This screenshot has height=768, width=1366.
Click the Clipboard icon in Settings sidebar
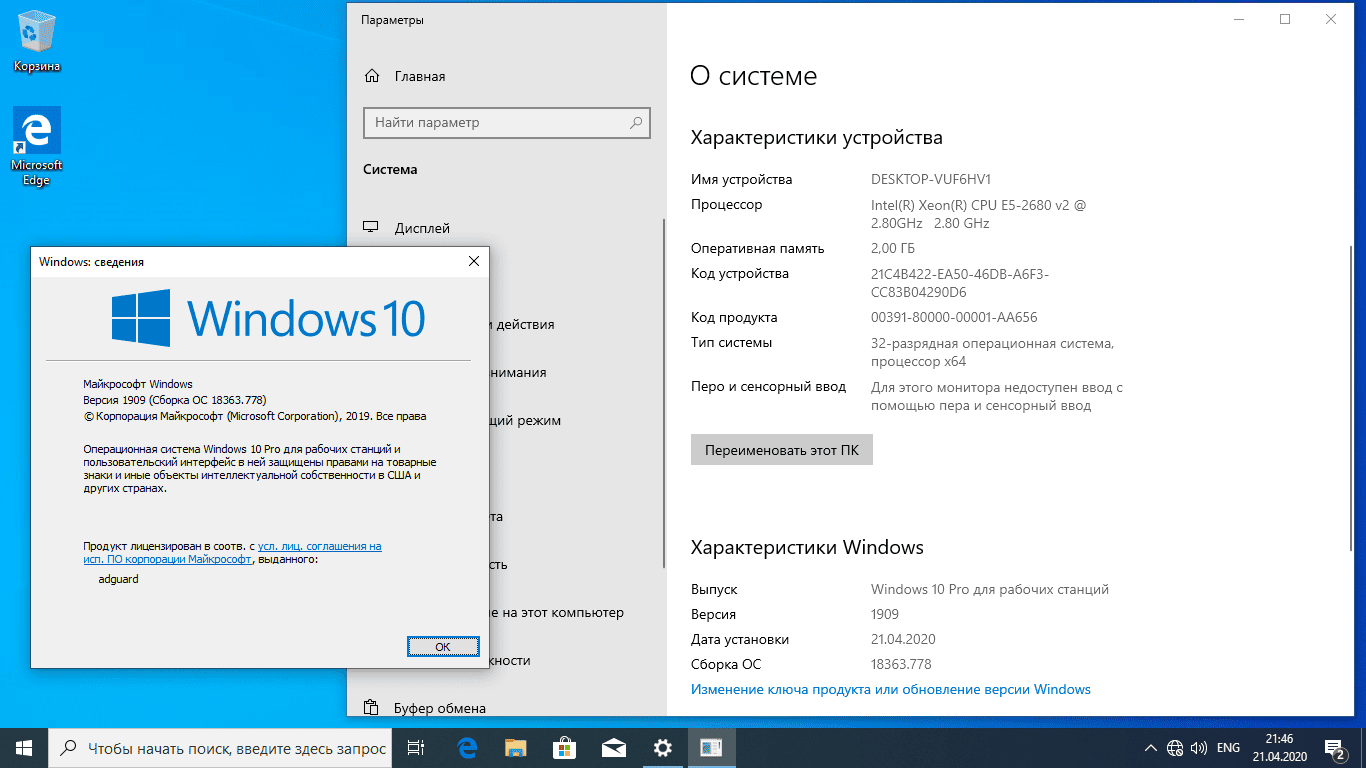coord(372,708)
